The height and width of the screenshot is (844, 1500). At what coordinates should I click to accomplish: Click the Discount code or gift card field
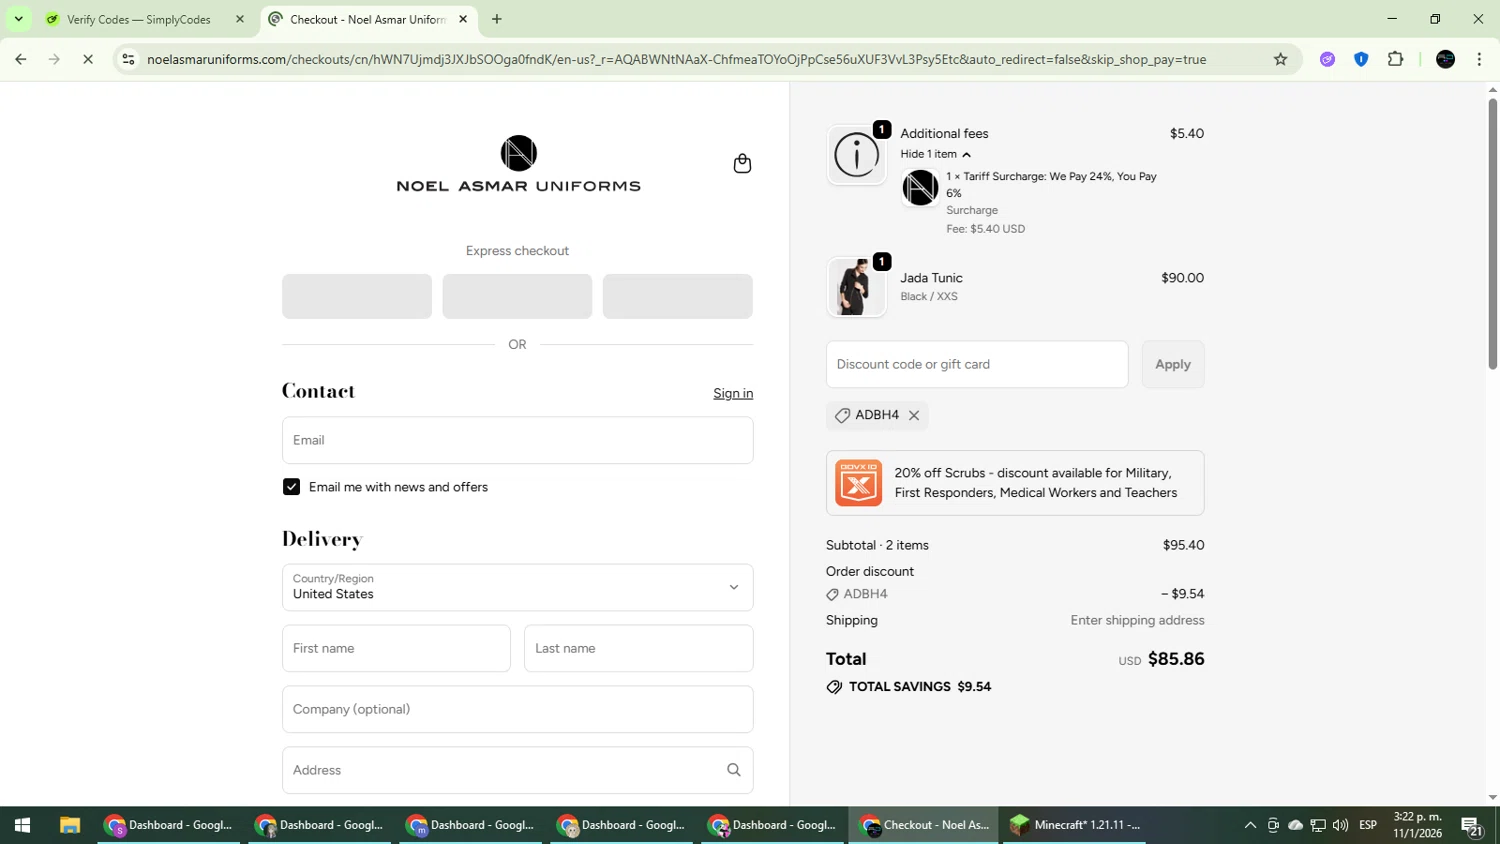[x=977, y=364]
